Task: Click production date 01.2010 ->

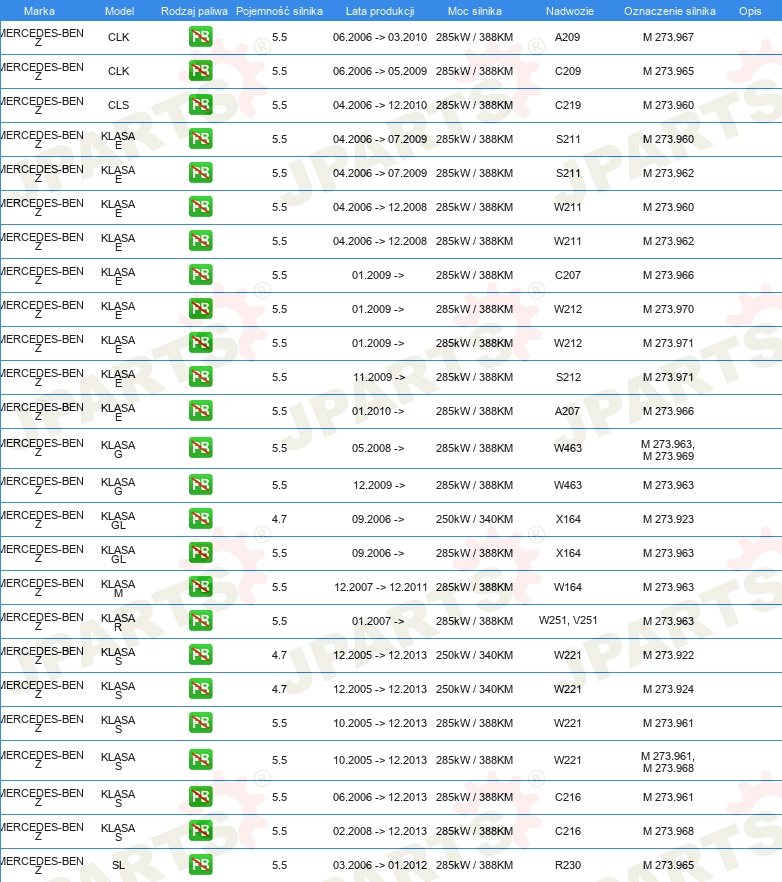Action: tap(378, 411)
